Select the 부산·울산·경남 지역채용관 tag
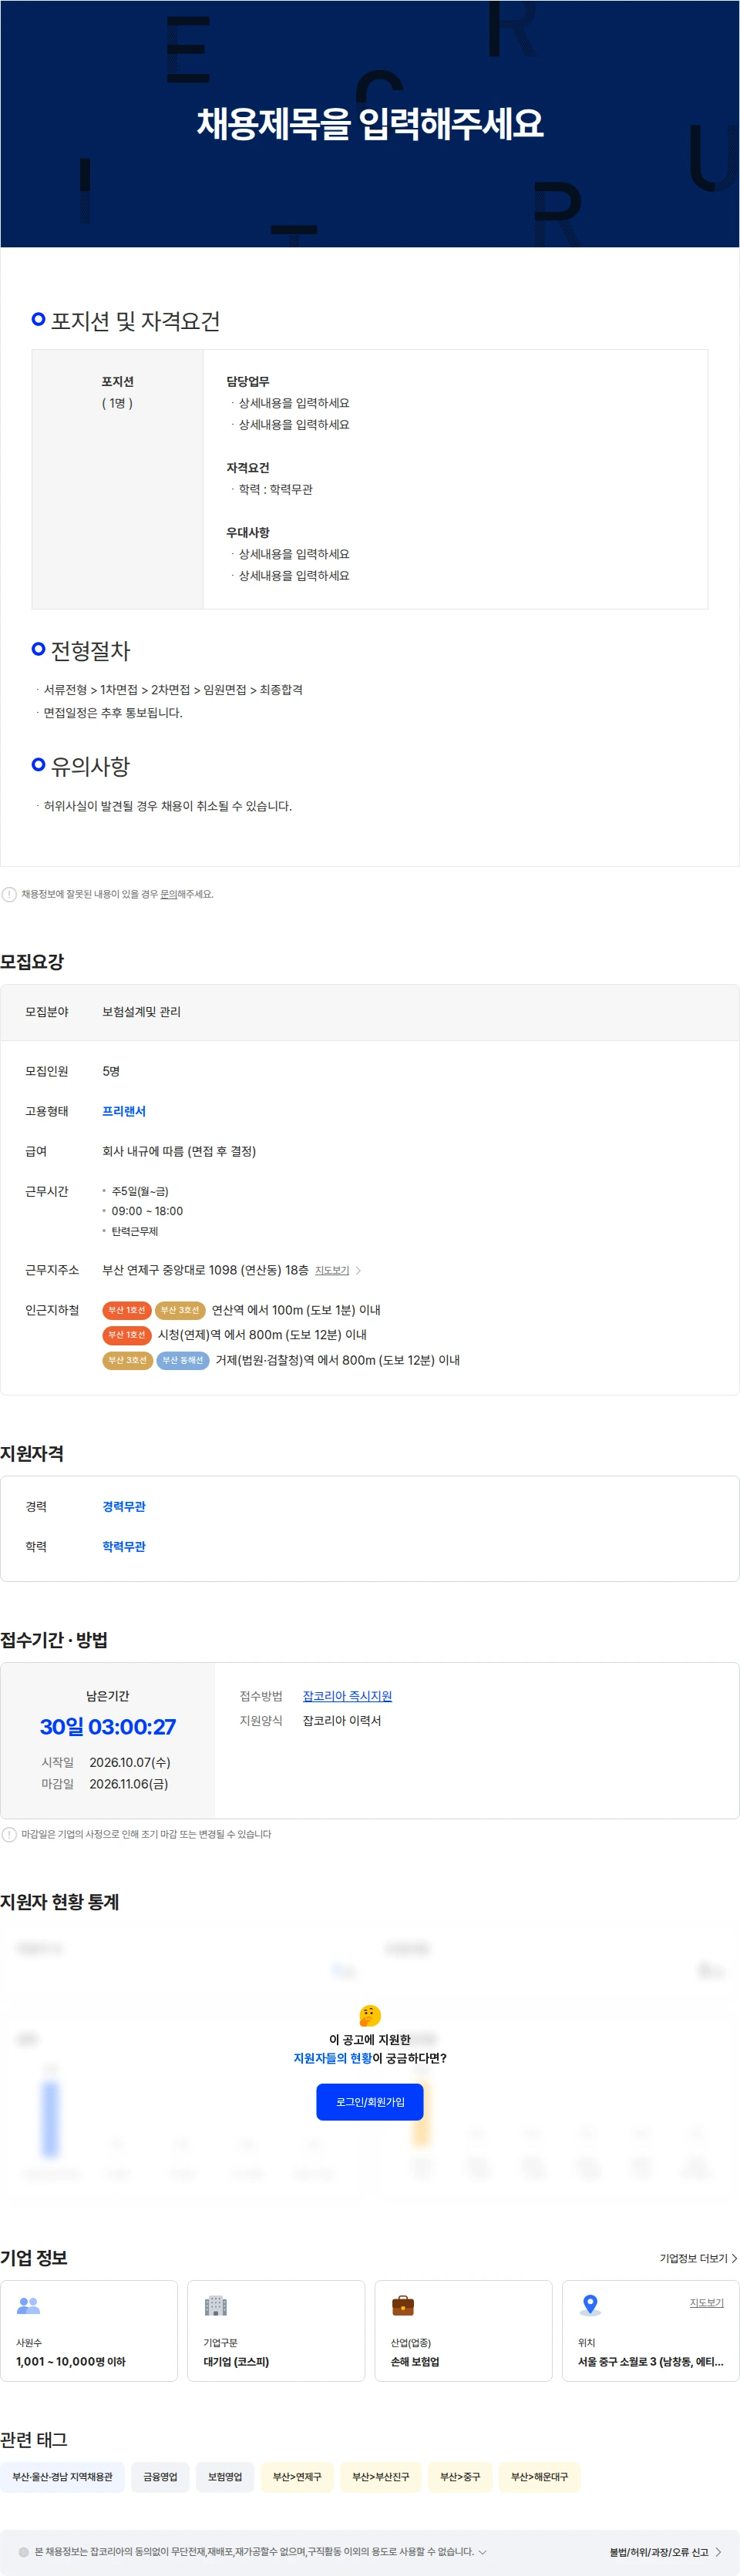740x2576 pixels. click(x=62, y=2476)
